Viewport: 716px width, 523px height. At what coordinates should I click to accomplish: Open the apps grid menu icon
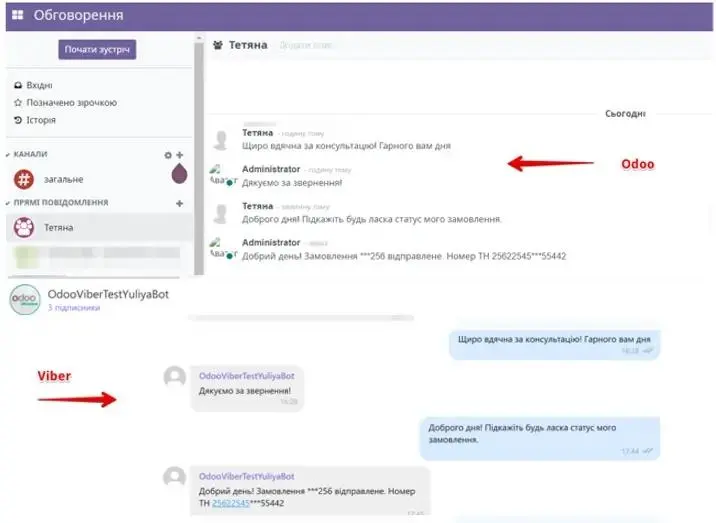point(17,16)
